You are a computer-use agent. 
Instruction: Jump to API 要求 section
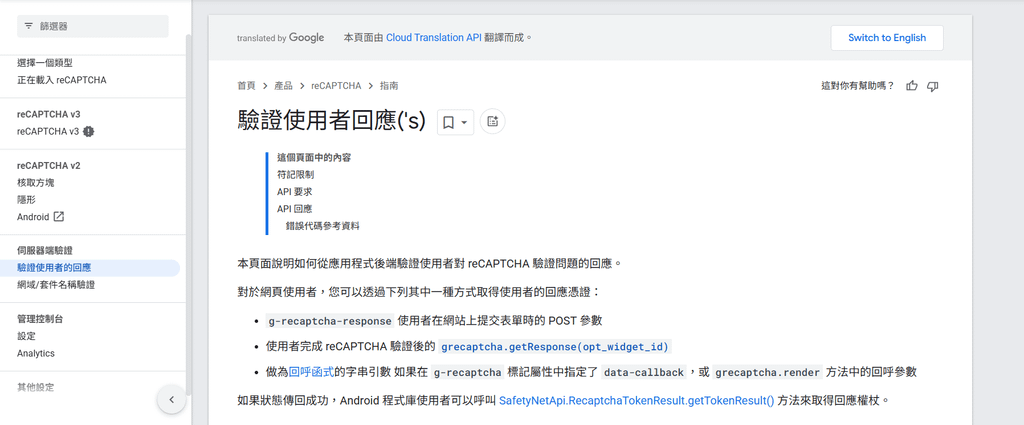tap(295, 192)
